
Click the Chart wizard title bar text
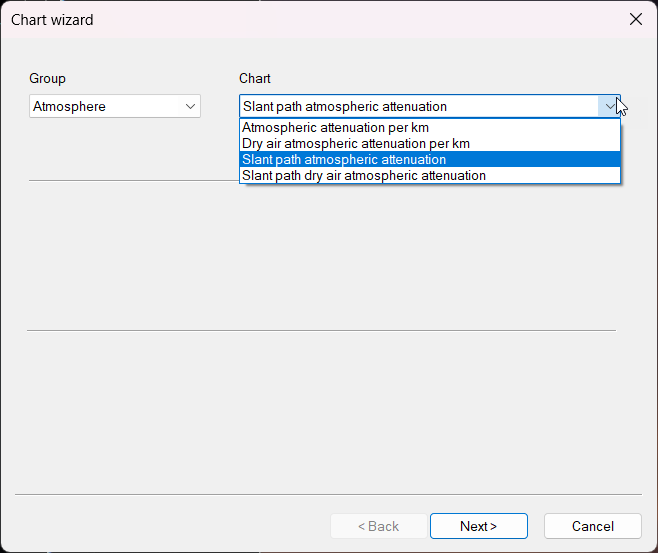tap(52, 19)
